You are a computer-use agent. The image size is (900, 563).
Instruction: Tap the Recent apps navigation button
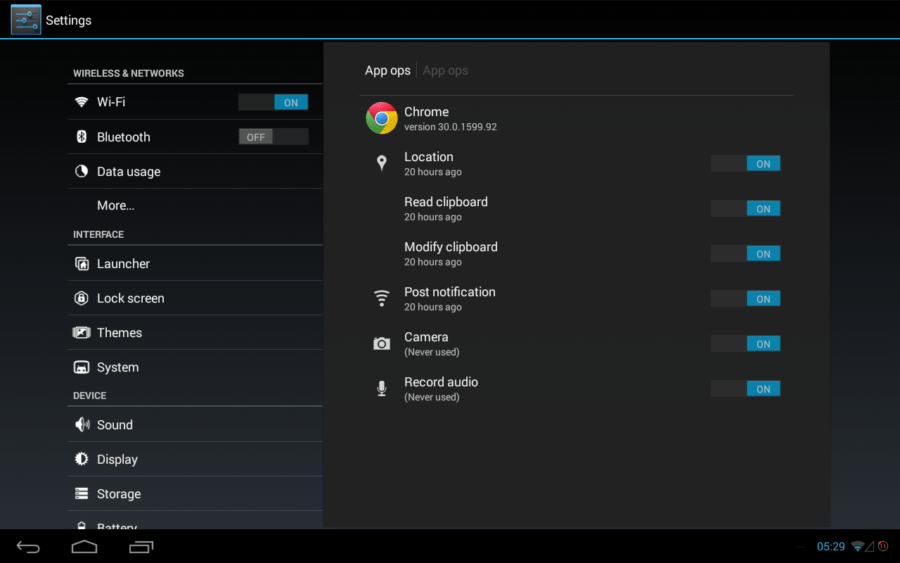141,547
